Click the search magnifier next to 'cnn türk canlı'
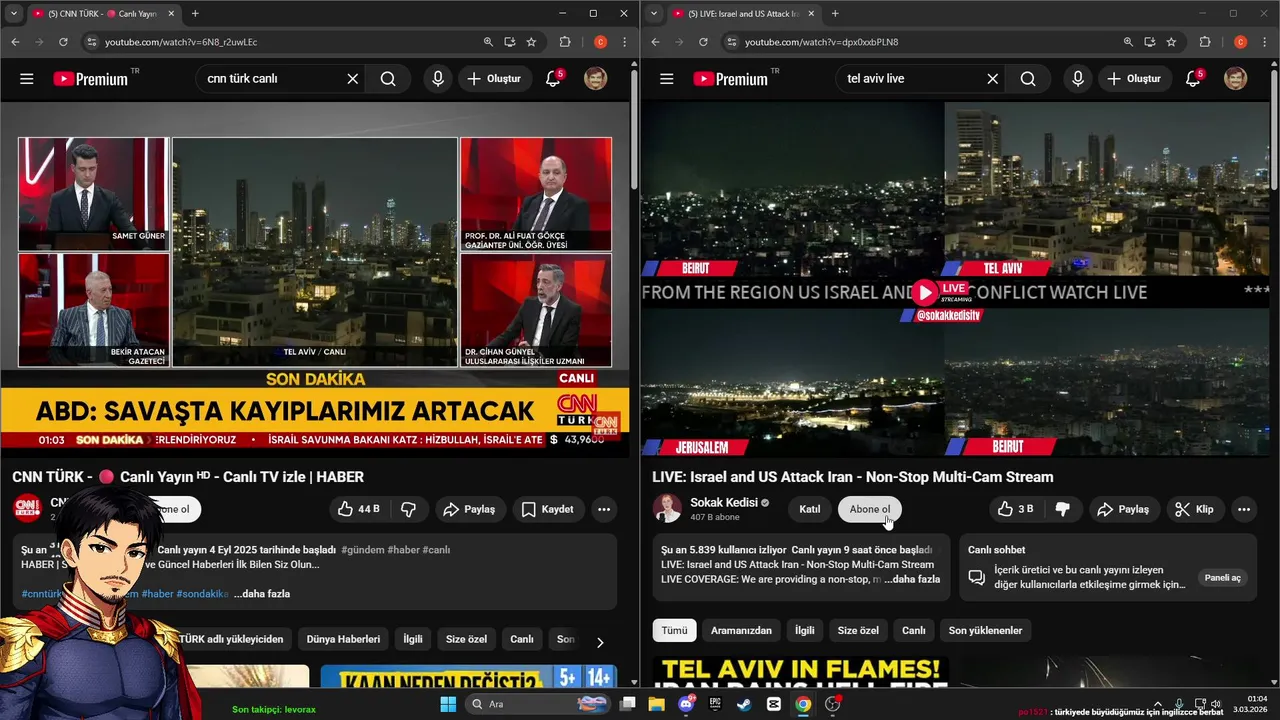Image resolution: width=1280 pixels, height=720 pixels. pyautogui.click(x=388, y=79)
